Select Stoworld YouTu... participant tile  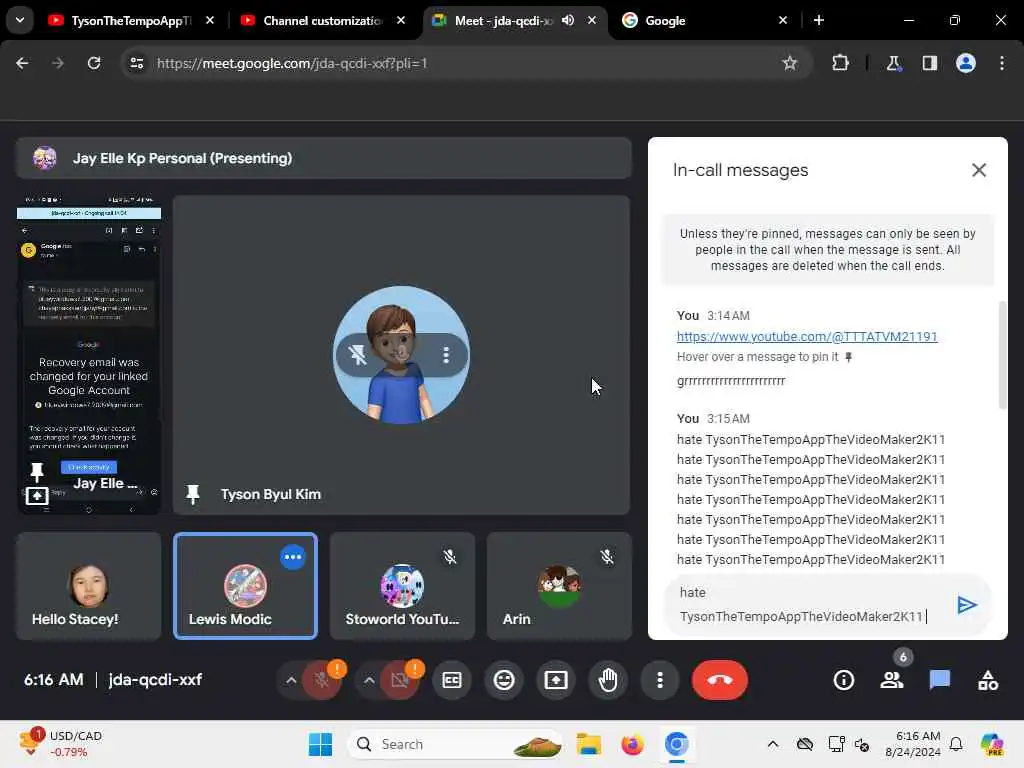(402, 586)
